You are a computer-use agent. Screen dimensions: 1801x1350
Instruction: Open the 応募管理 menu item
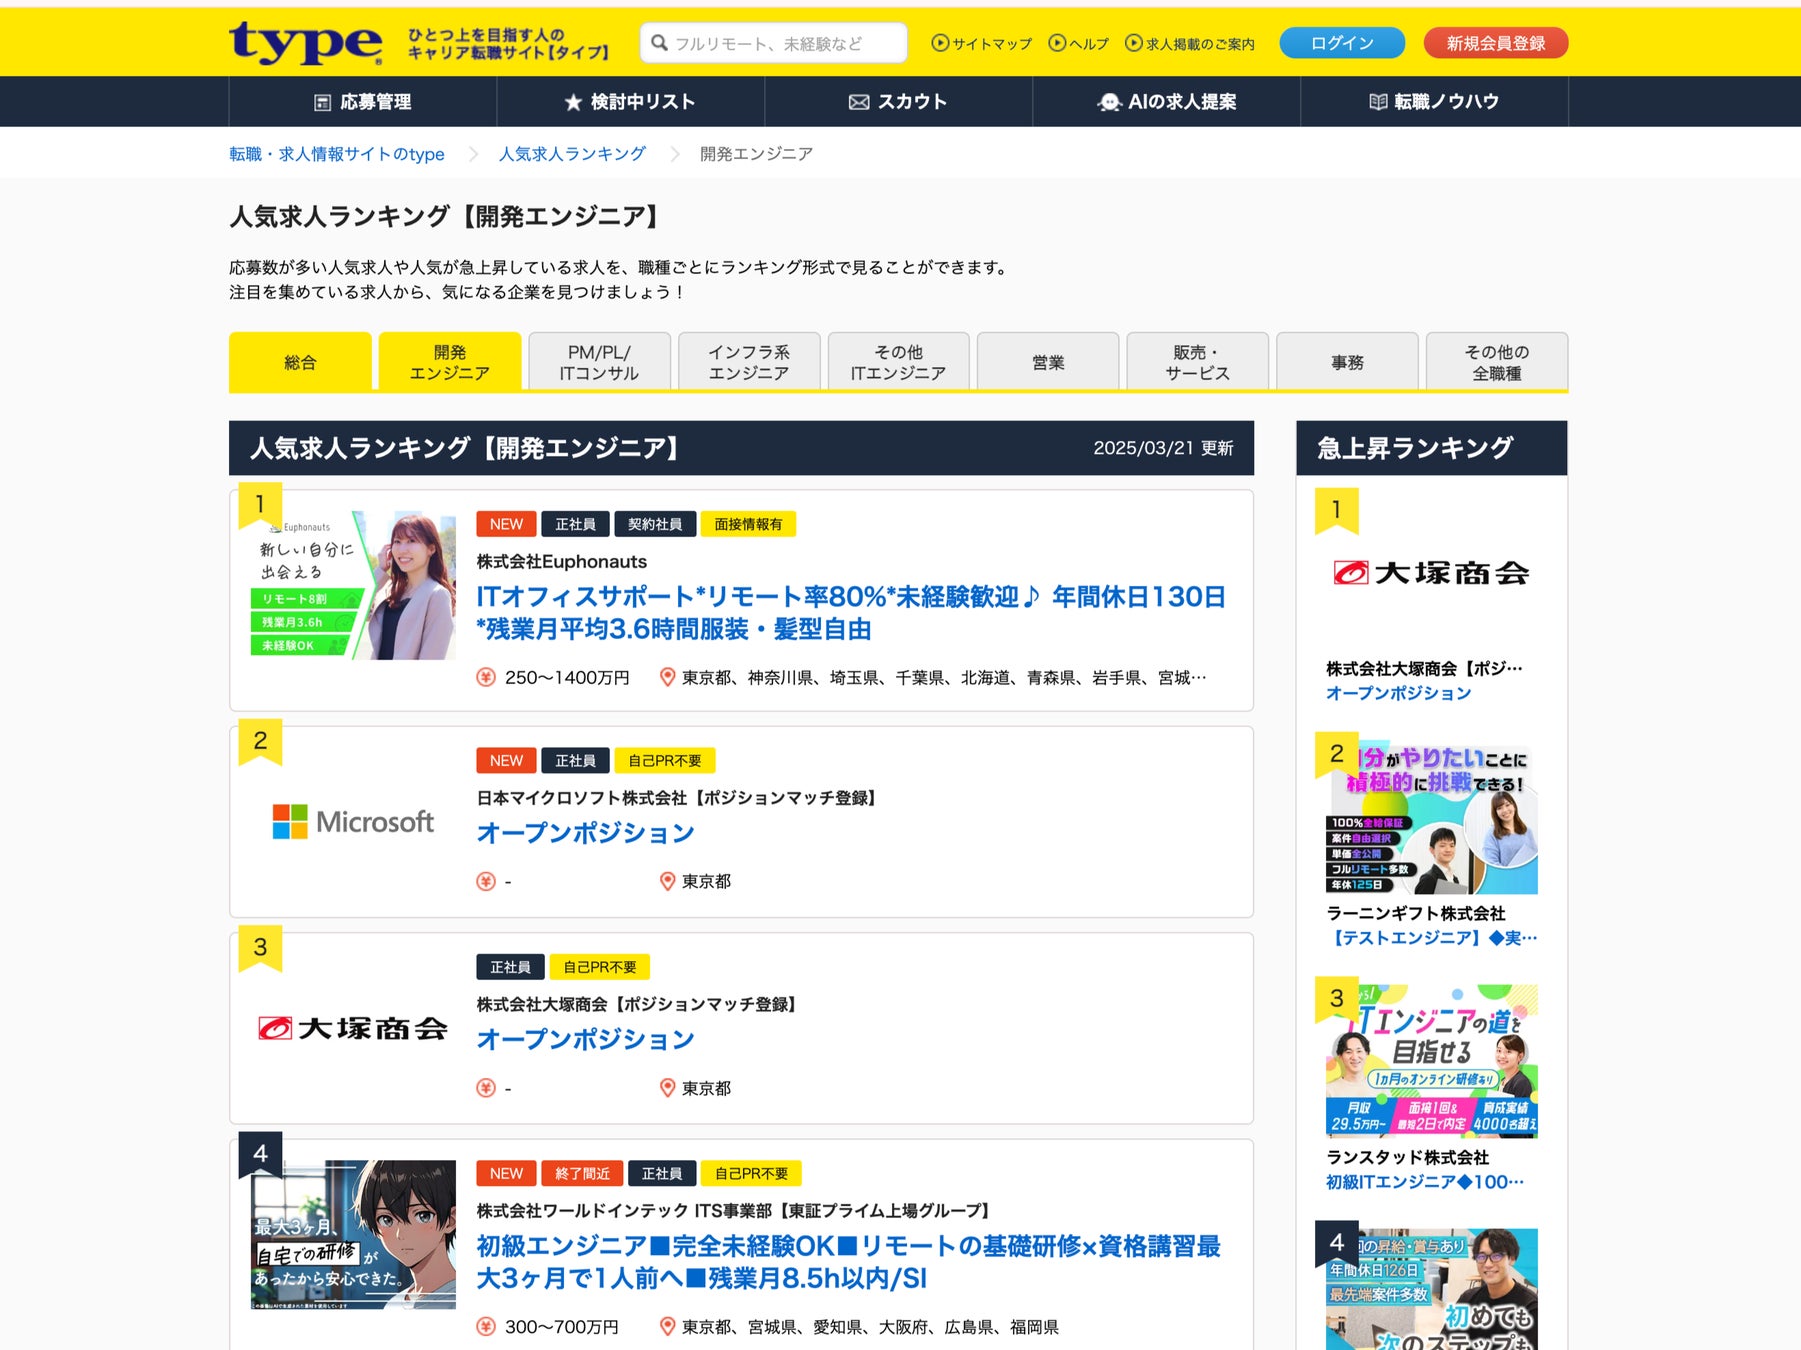click(363, 102)
